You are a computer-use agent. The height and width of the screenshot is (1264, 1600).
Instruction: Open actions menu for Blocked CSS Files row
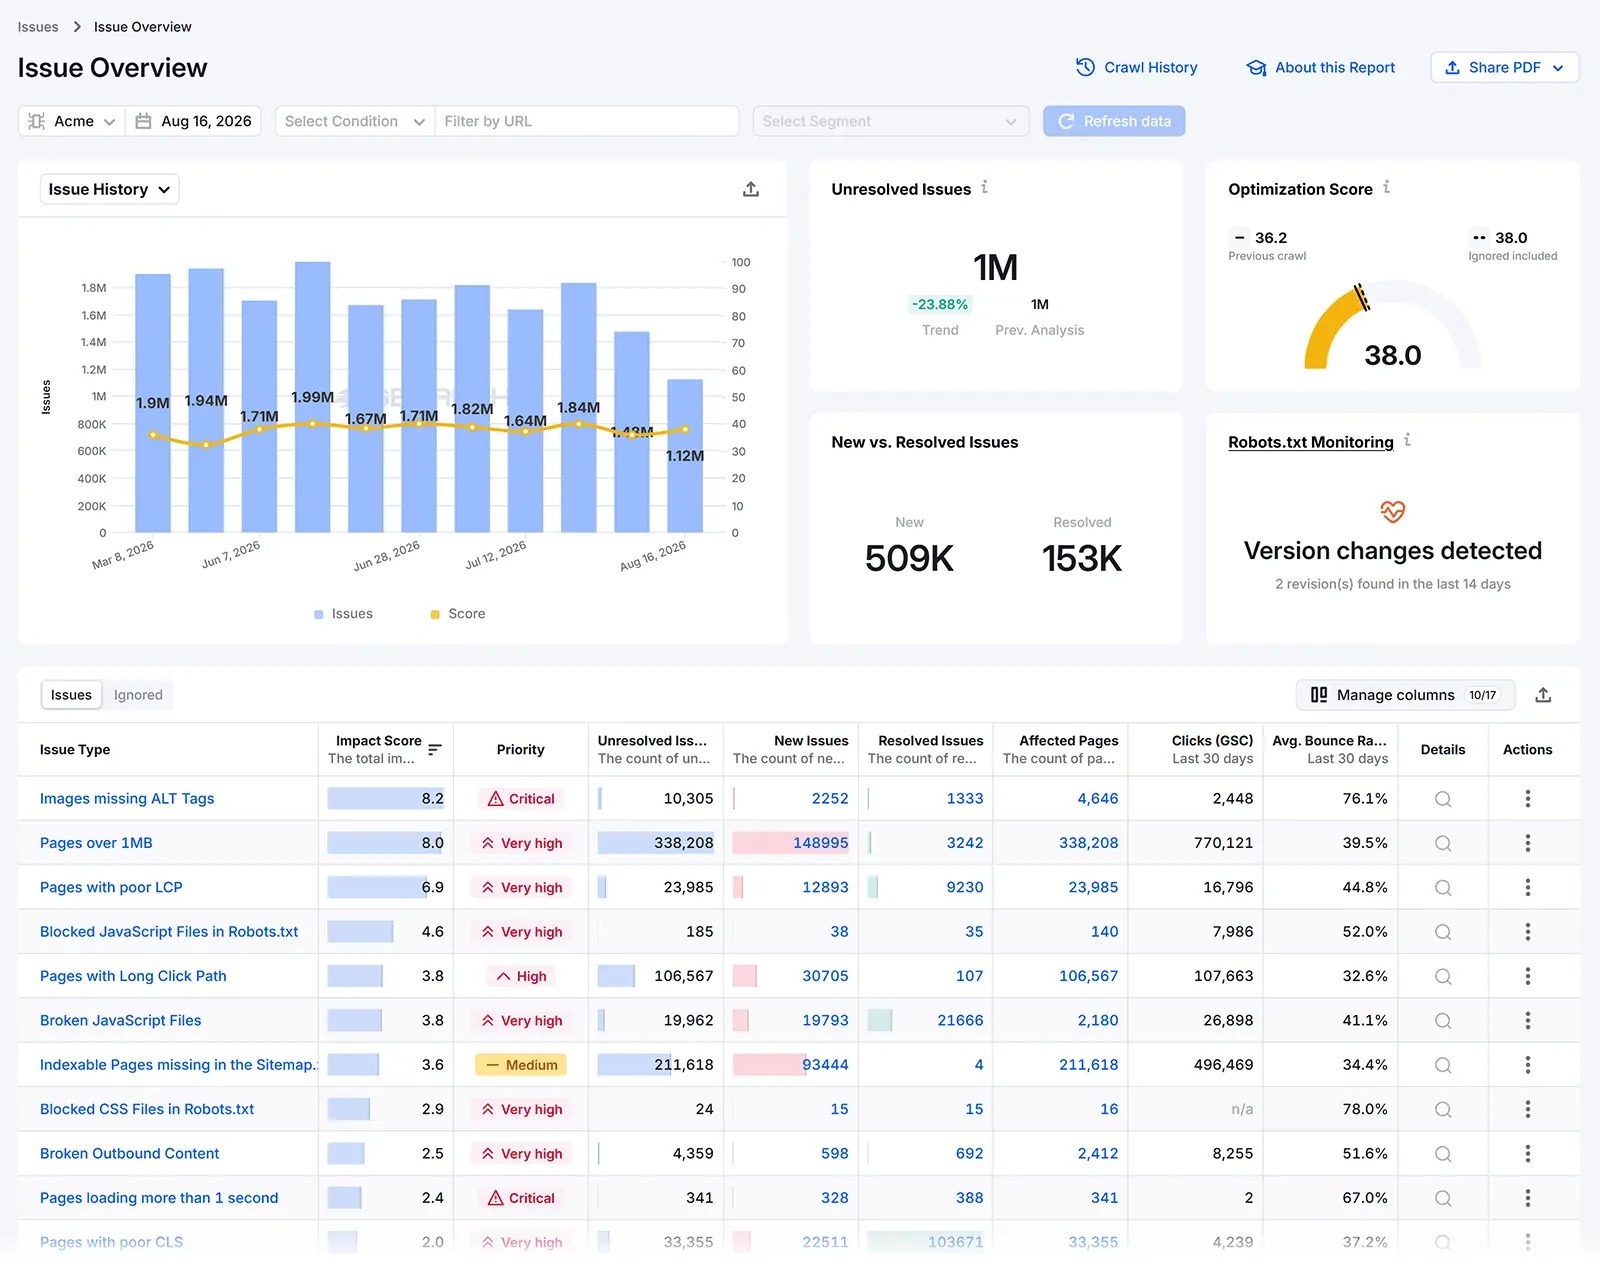(1528, 1109)
